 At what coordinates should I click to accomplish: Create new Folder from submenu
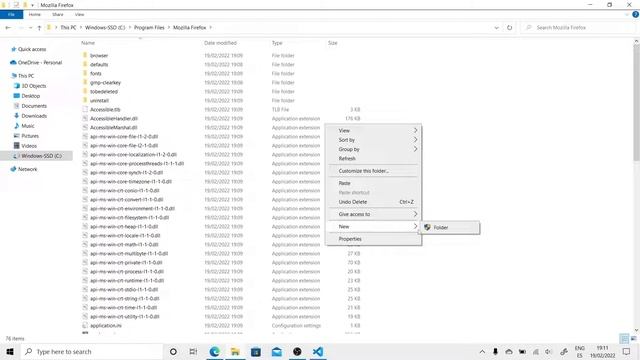click(450, 228)
